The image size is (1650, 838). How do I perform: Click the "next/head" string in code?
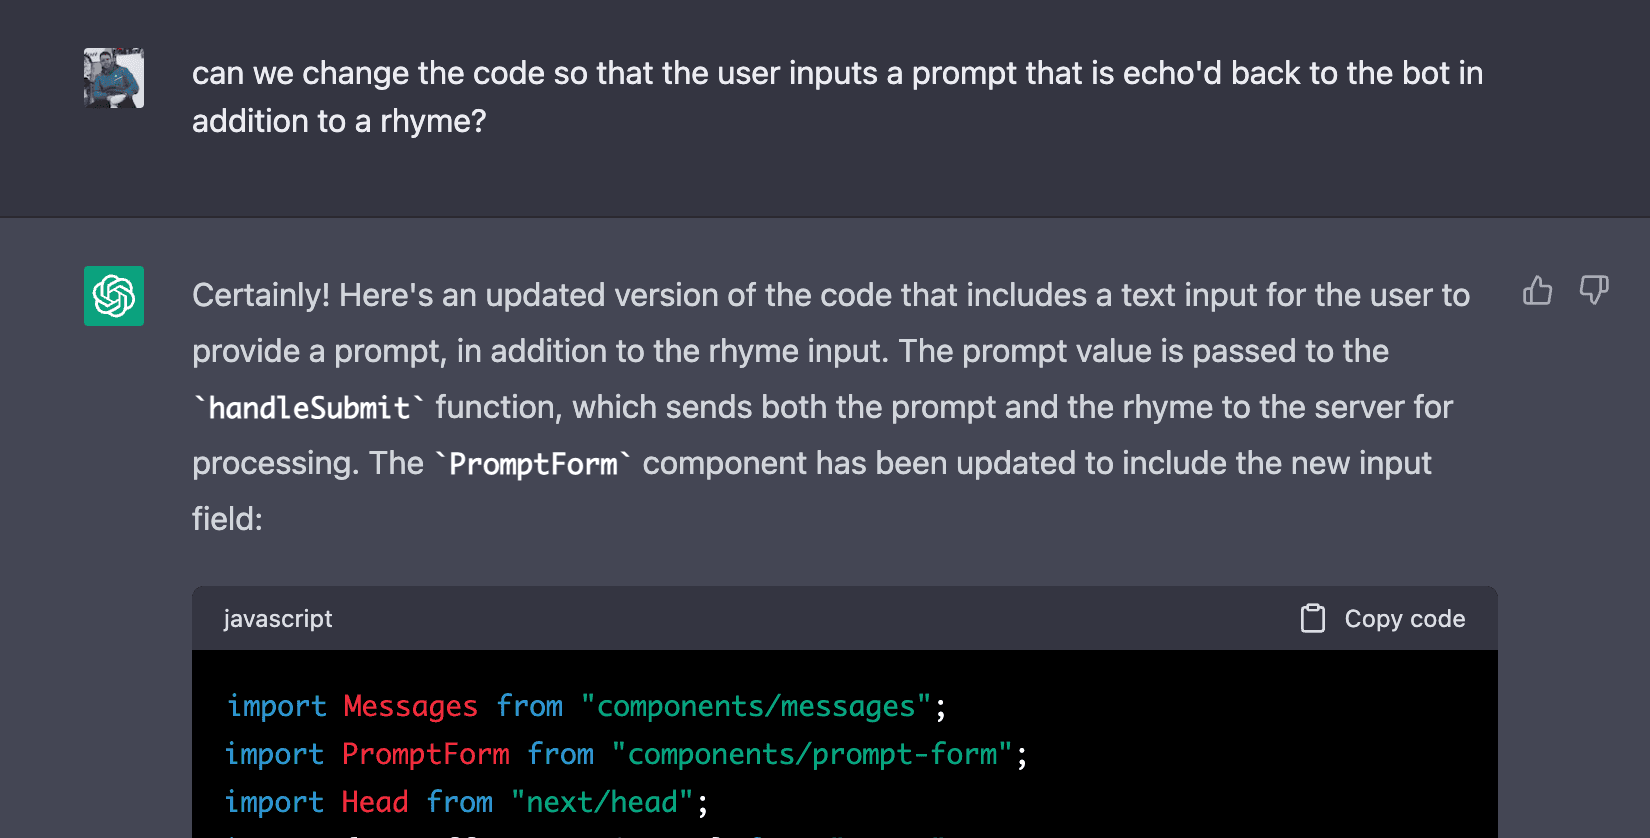tap(602, 802)
